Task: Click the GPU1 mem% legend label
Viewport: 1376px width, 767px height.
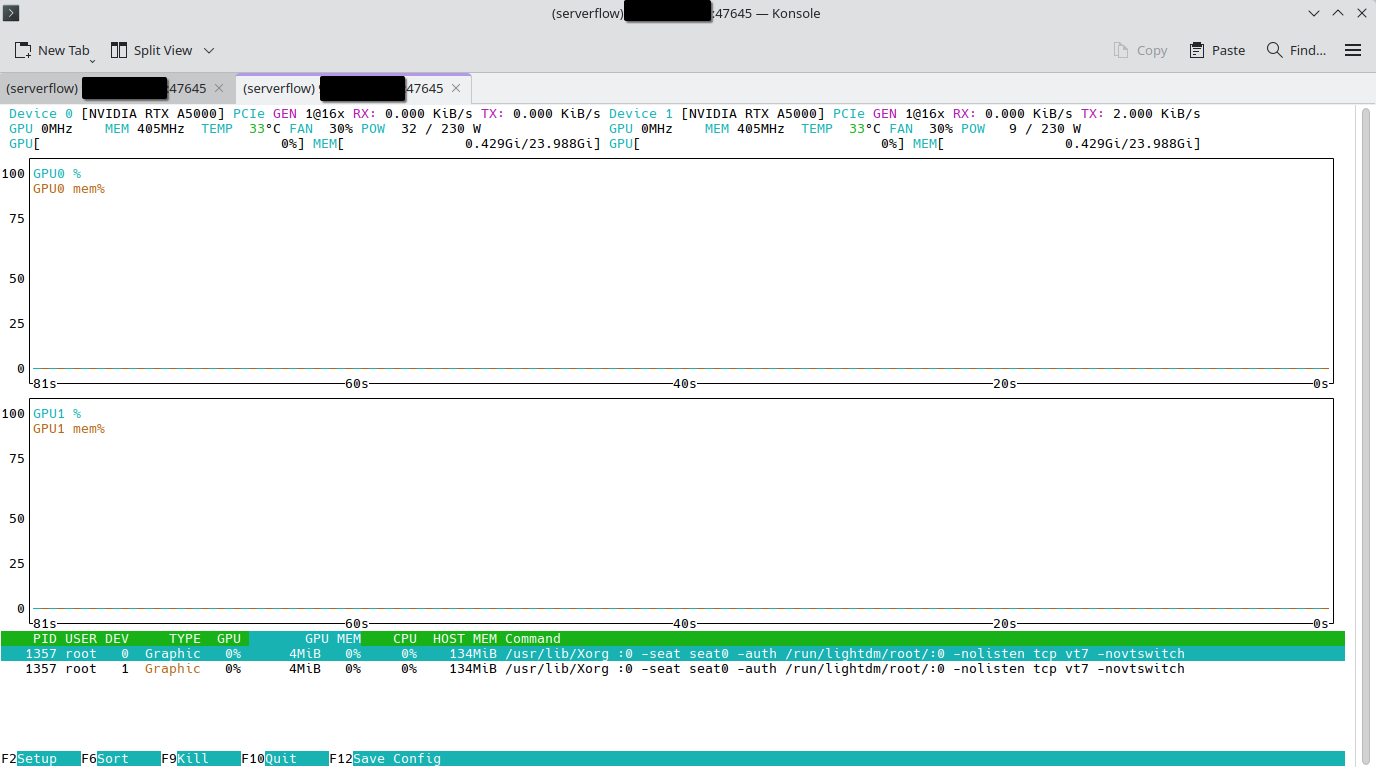Action: pos(69,429)
